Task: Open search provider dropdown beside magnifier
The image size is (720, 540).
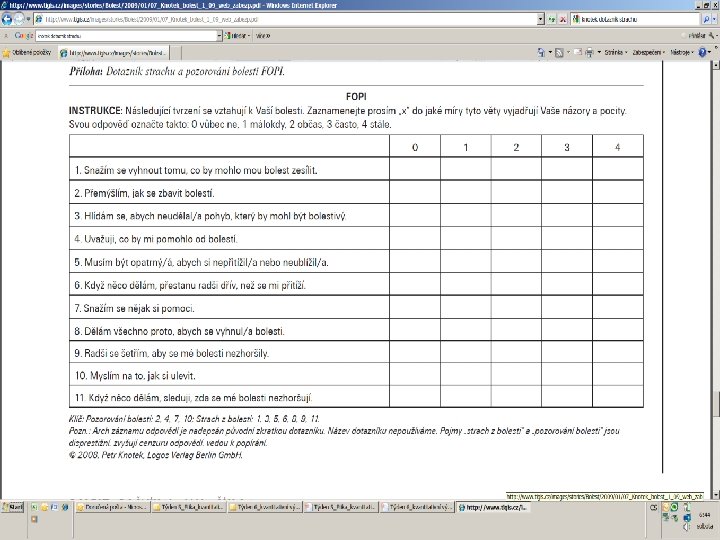Action: tap(715, 19)
